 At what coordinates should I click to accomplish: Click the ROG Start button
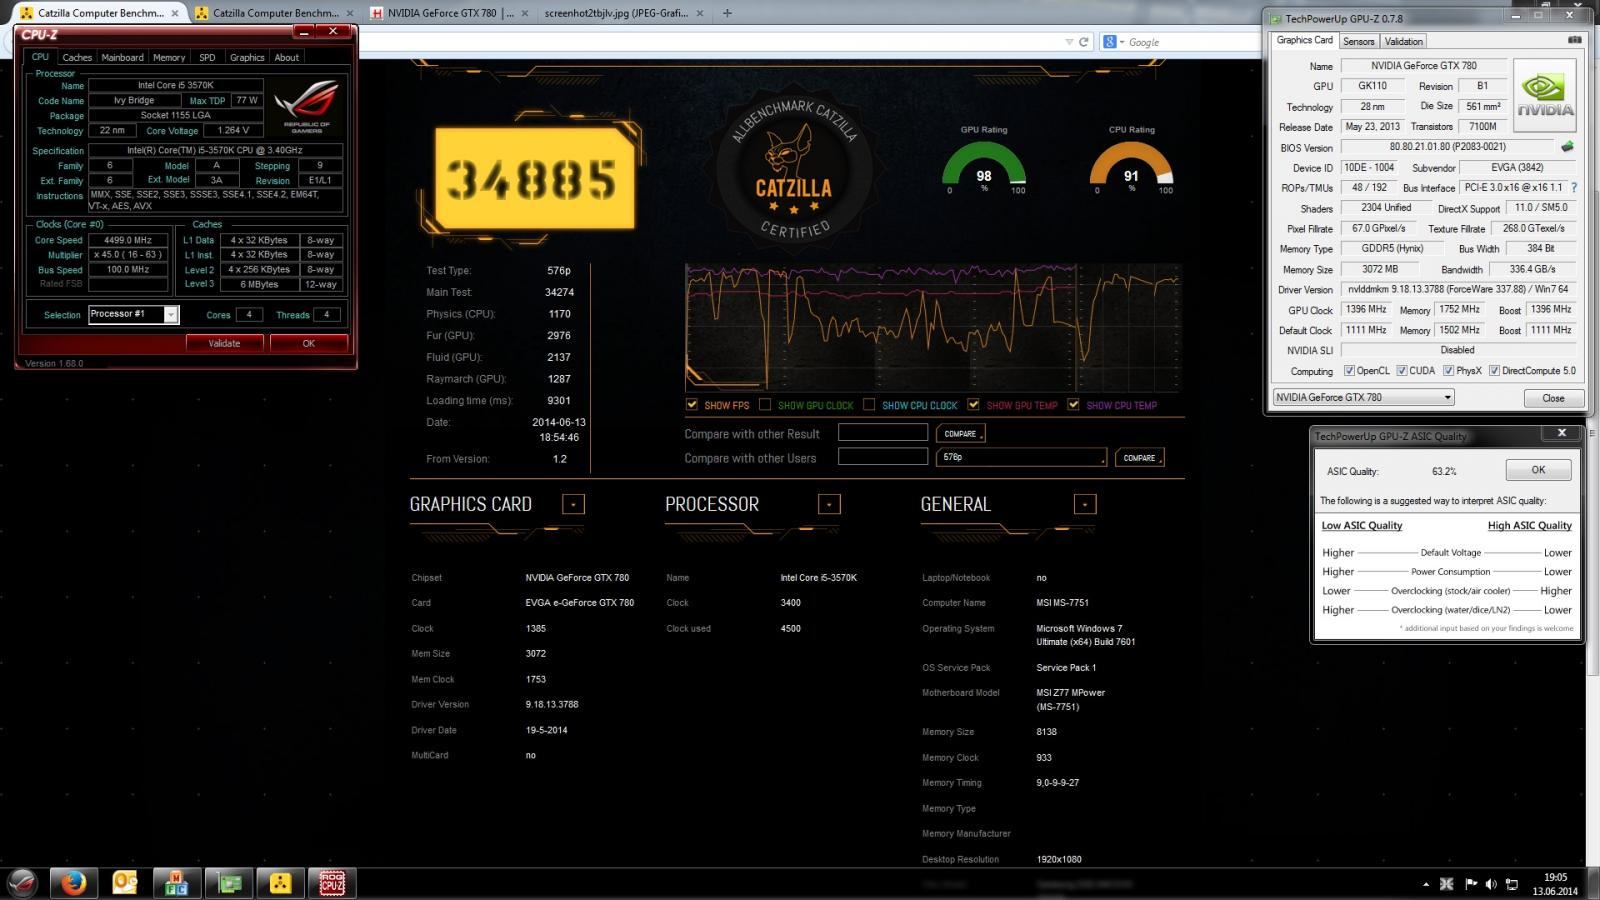tap(22, 884)
